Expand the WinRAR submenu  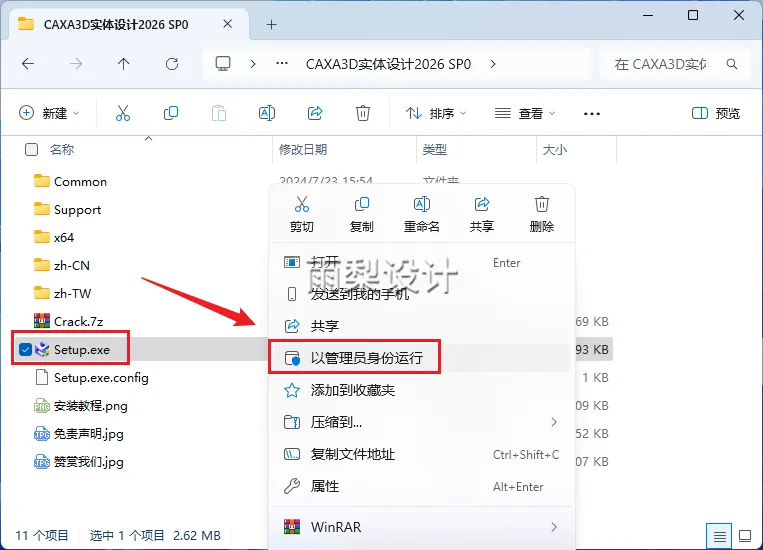pos(554,527)
